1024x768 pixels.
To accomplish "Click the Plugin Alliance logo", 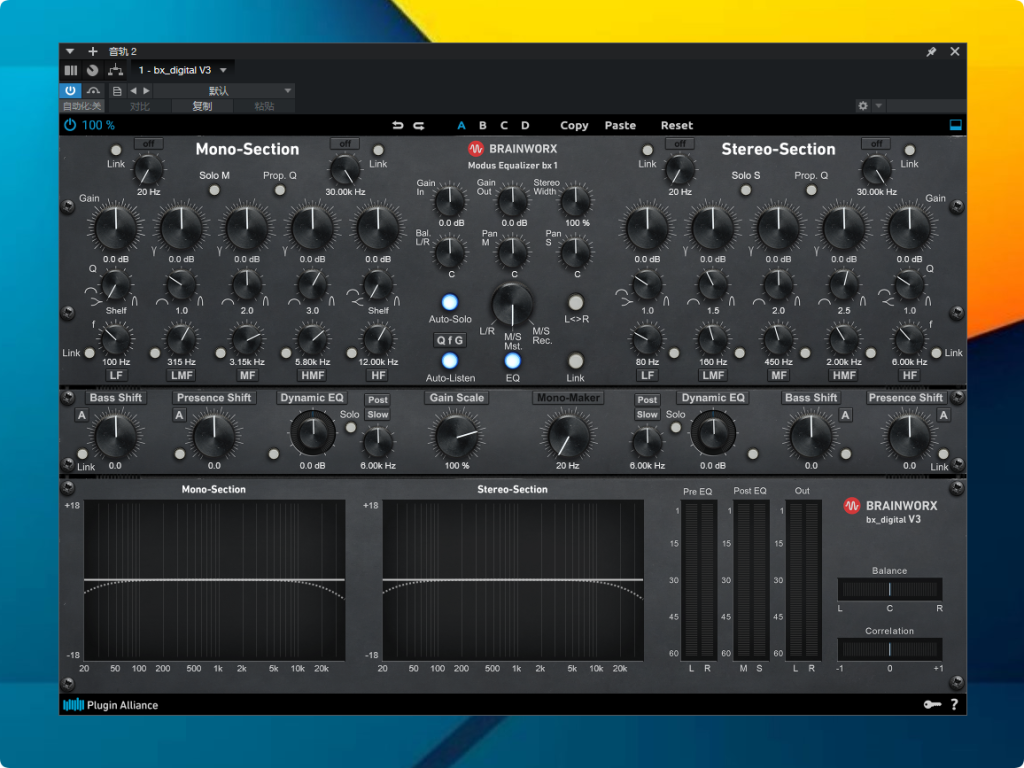I will 110,705.
